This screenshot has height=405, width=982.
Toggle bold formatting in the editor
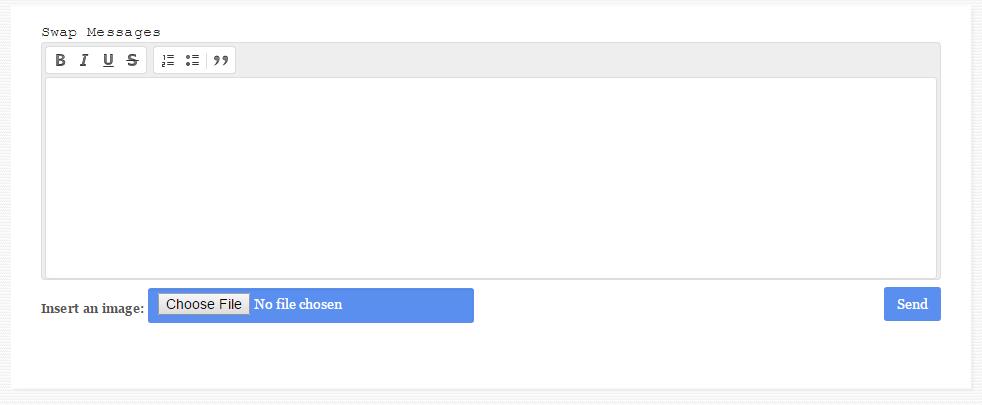(x=60, y=60)
